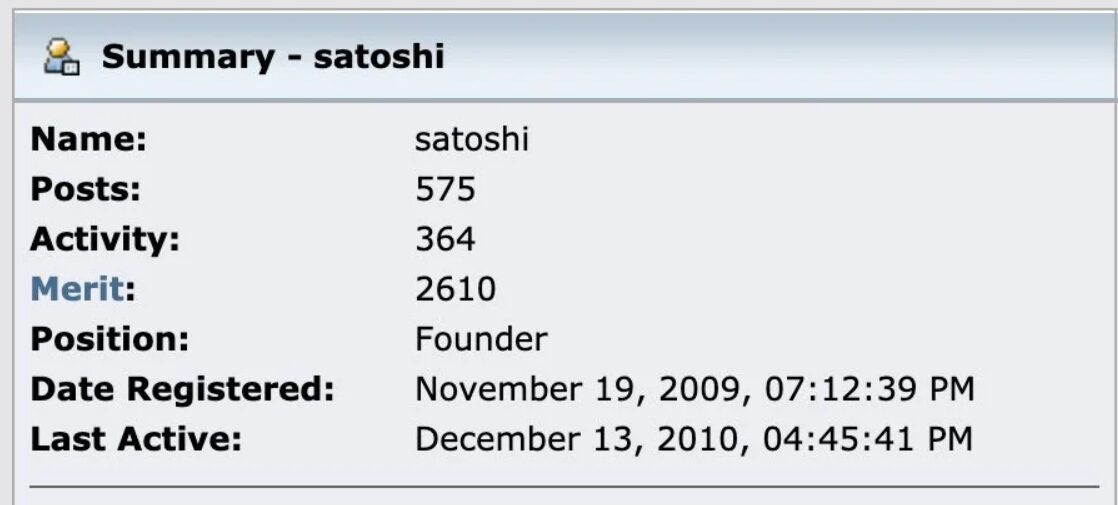1118x505 pixels.
Task: Select the activity value 364
Action: click(445, 239)
